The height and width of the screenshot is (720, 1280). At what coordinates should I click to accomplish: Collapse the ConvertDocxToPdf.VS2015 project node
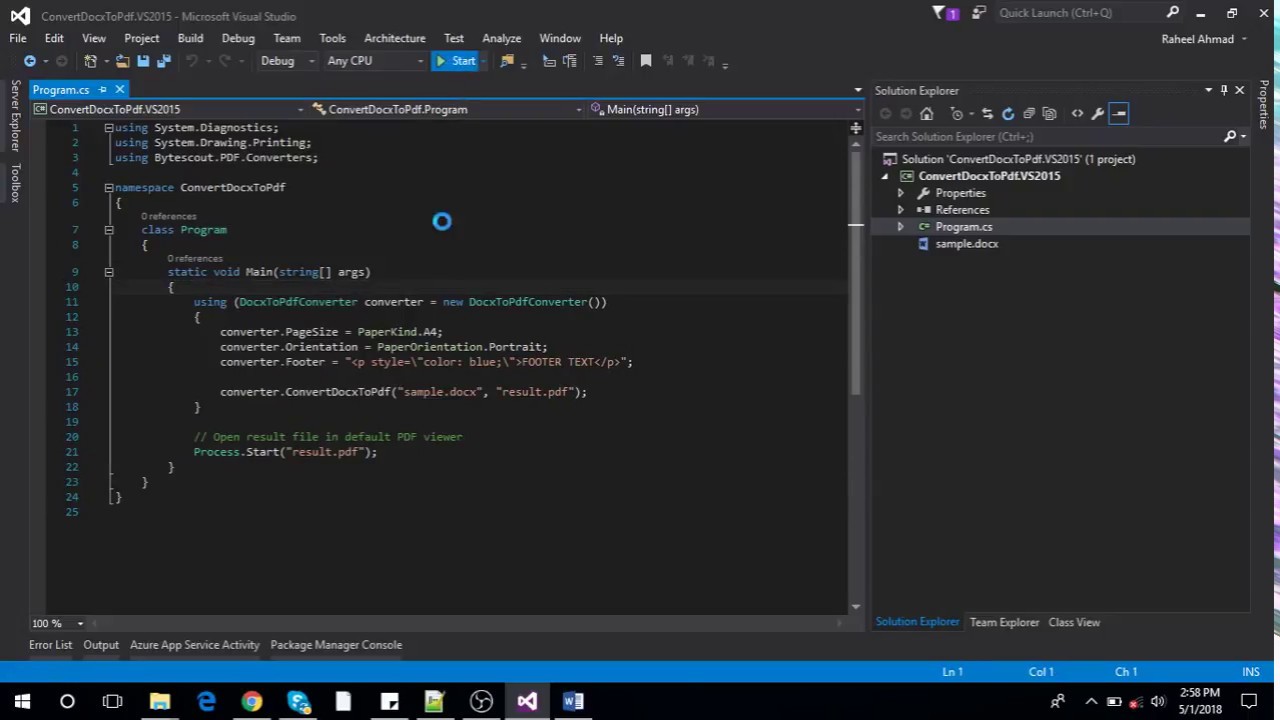point(884,176)
